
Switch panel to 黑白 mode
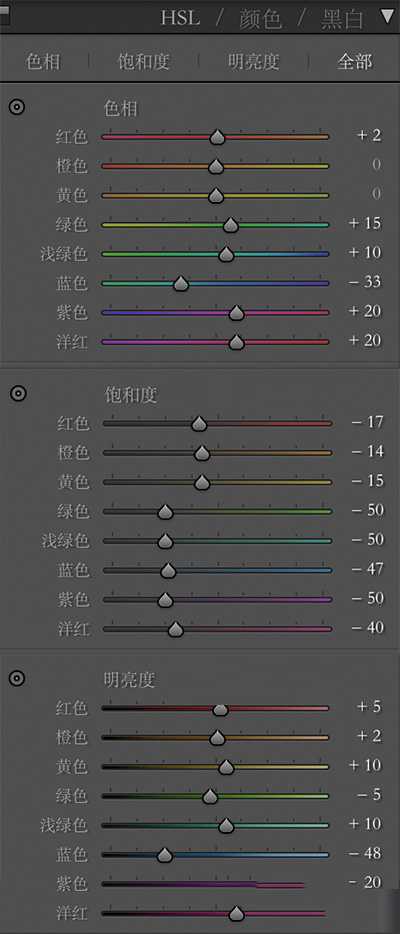click(342, 19)
